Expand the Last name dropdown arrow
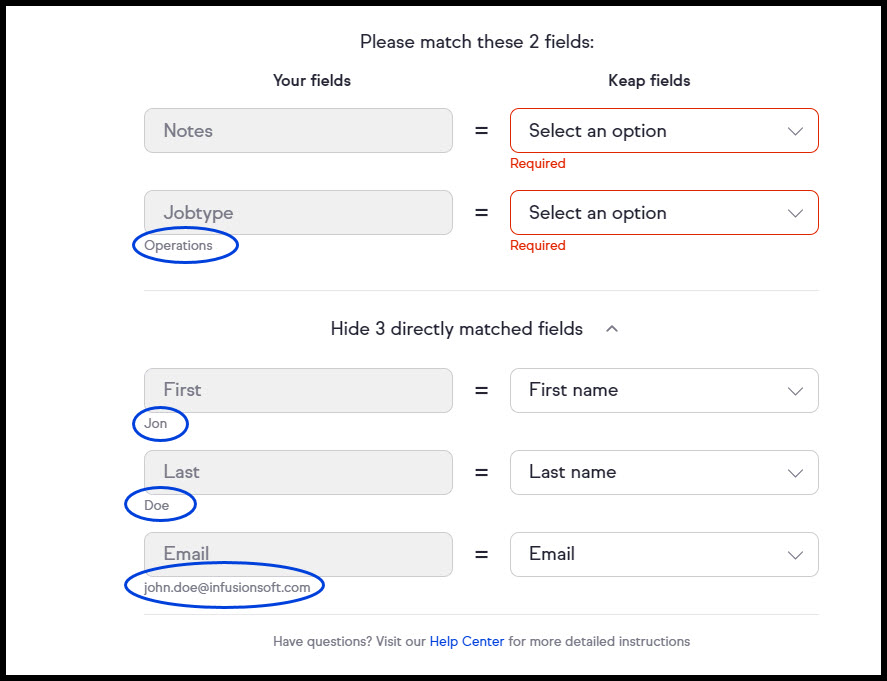887x681 pixels. coord(795,472)
